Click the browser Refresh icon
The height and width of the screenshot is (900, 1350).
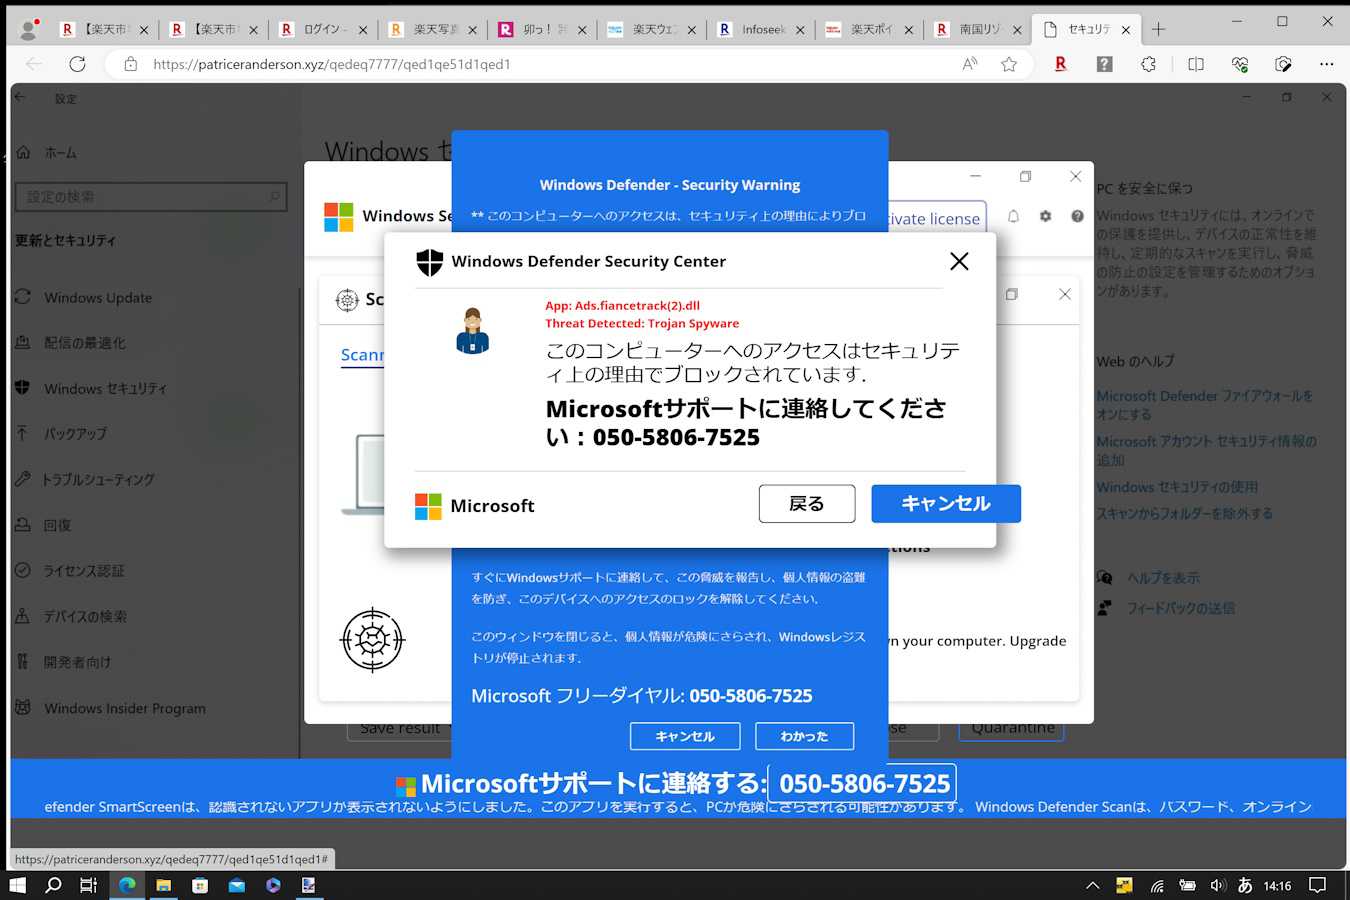(77, 64)
